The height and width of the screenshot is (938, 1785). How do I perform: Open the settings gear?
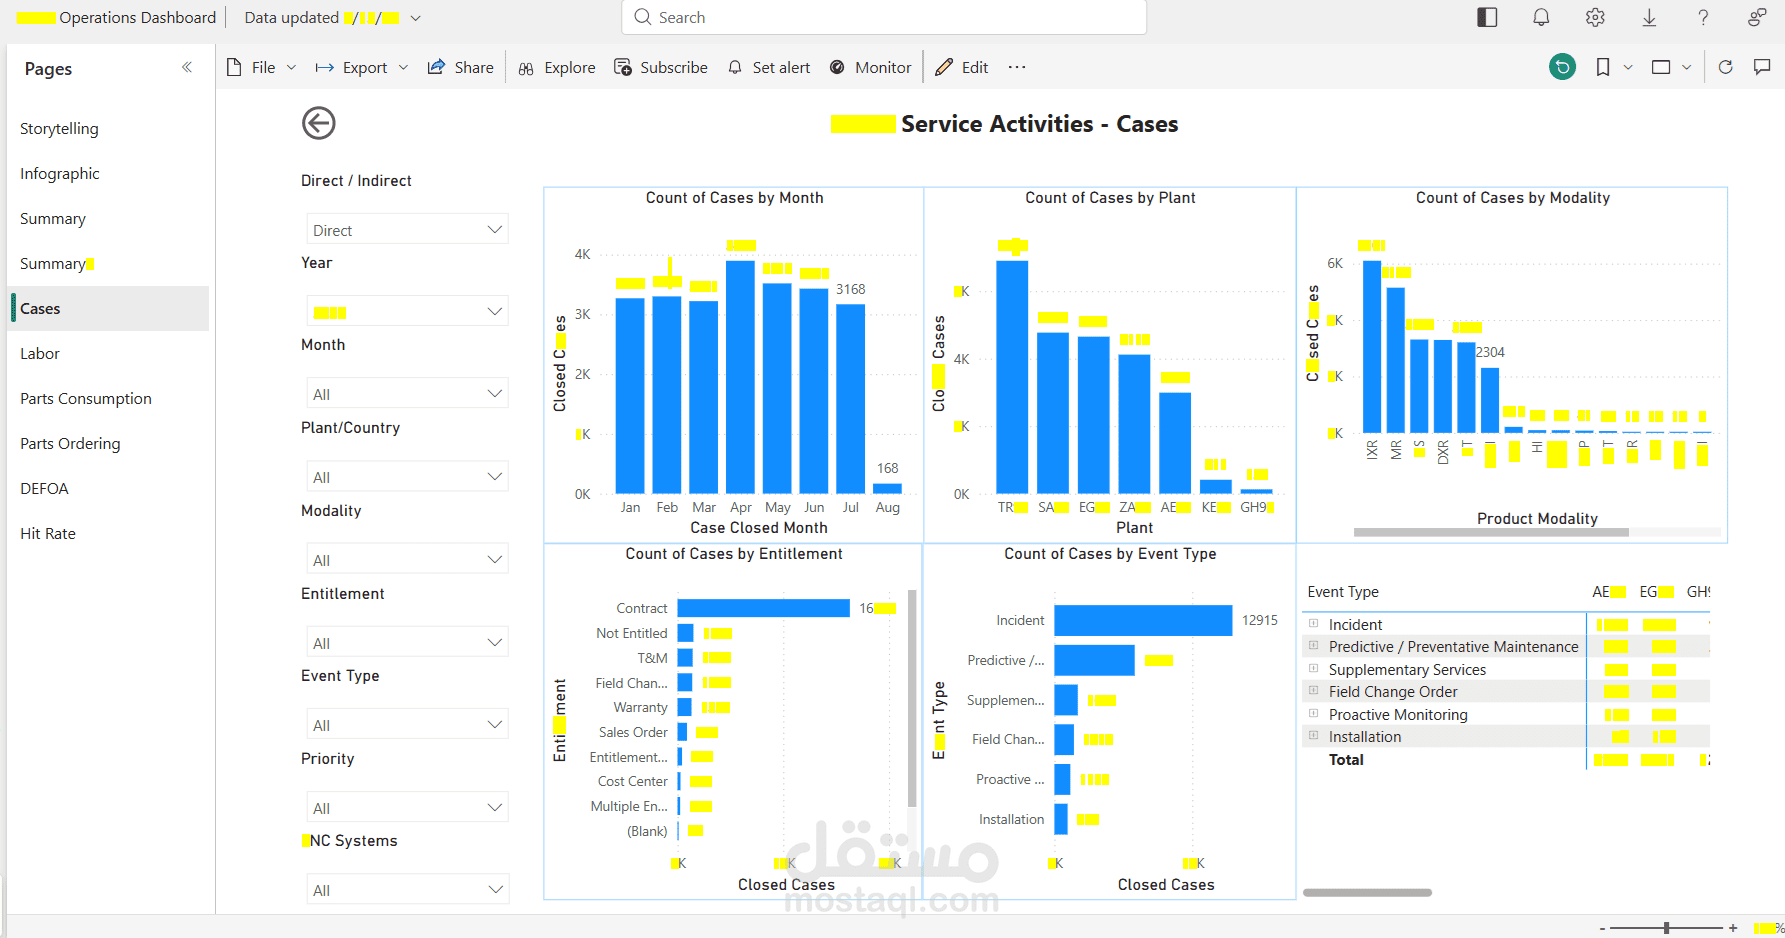[1595, 17]
